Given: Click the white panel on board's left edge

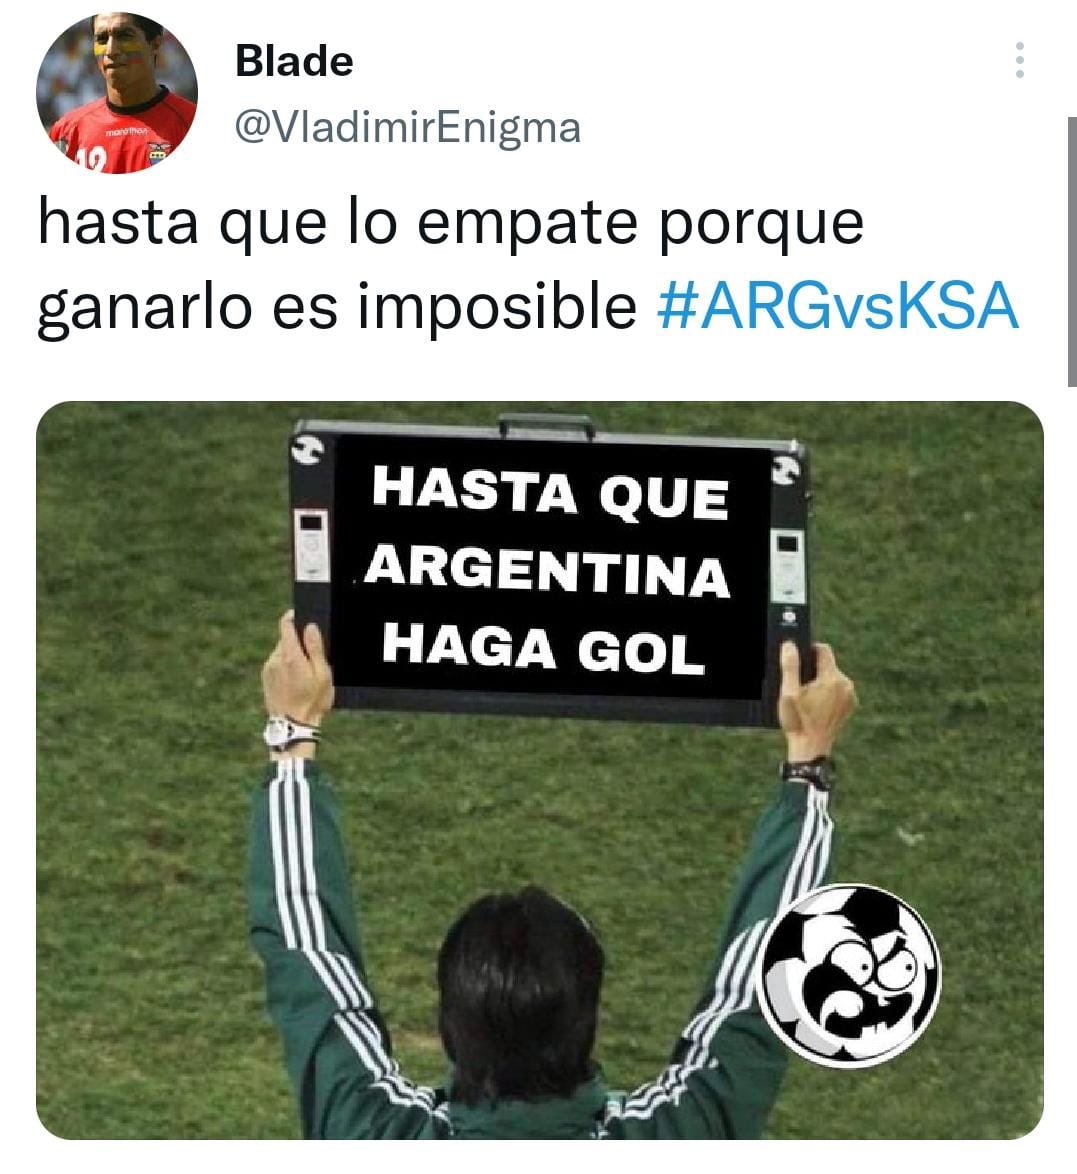Looking at the screenshot, I should (x=311, y=544).
